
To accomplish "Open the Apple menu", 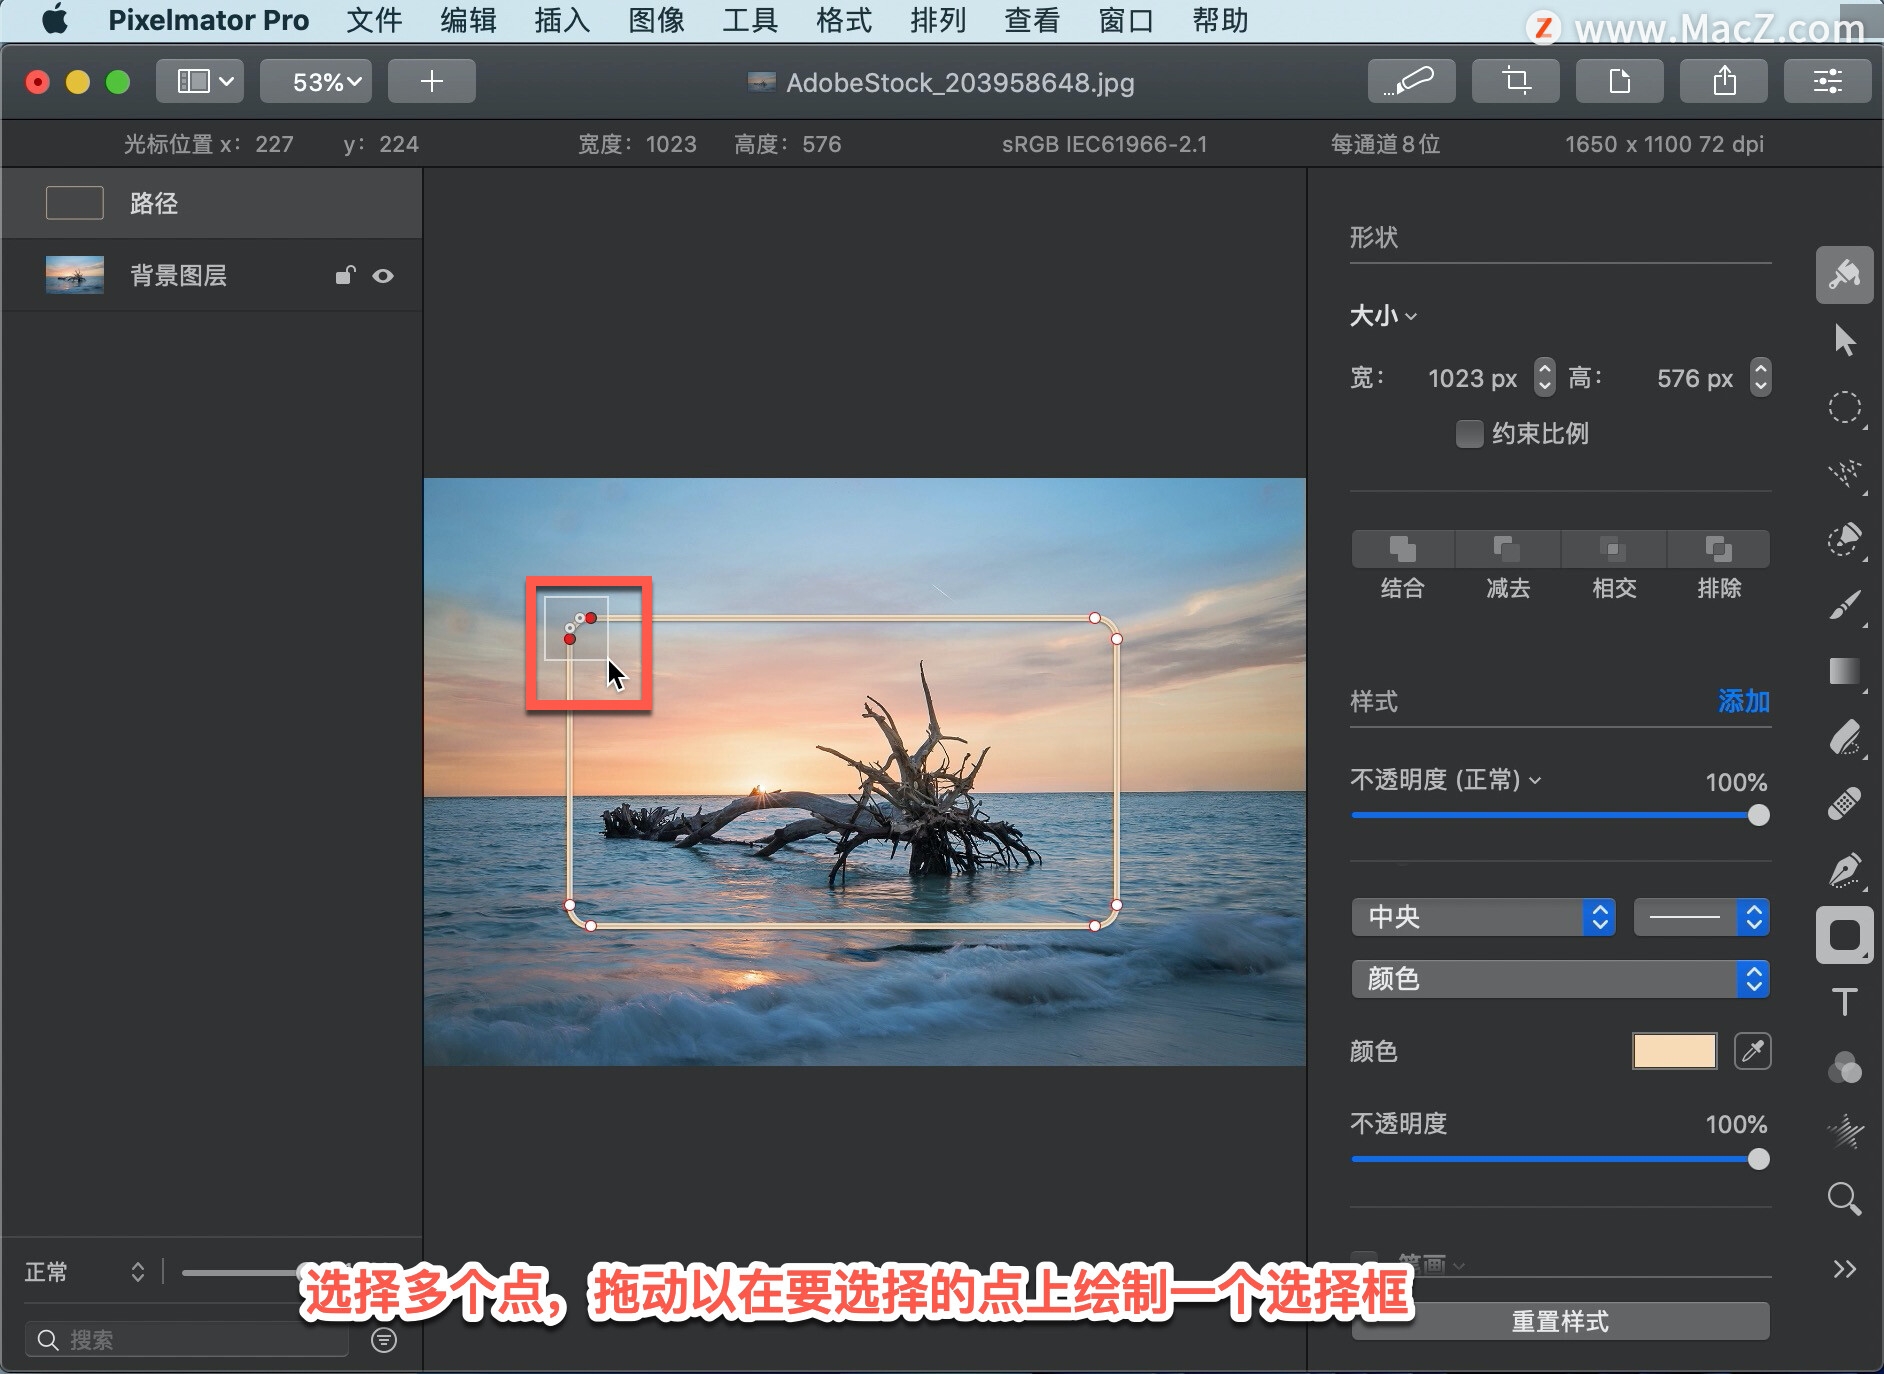I will pos(55,19).
